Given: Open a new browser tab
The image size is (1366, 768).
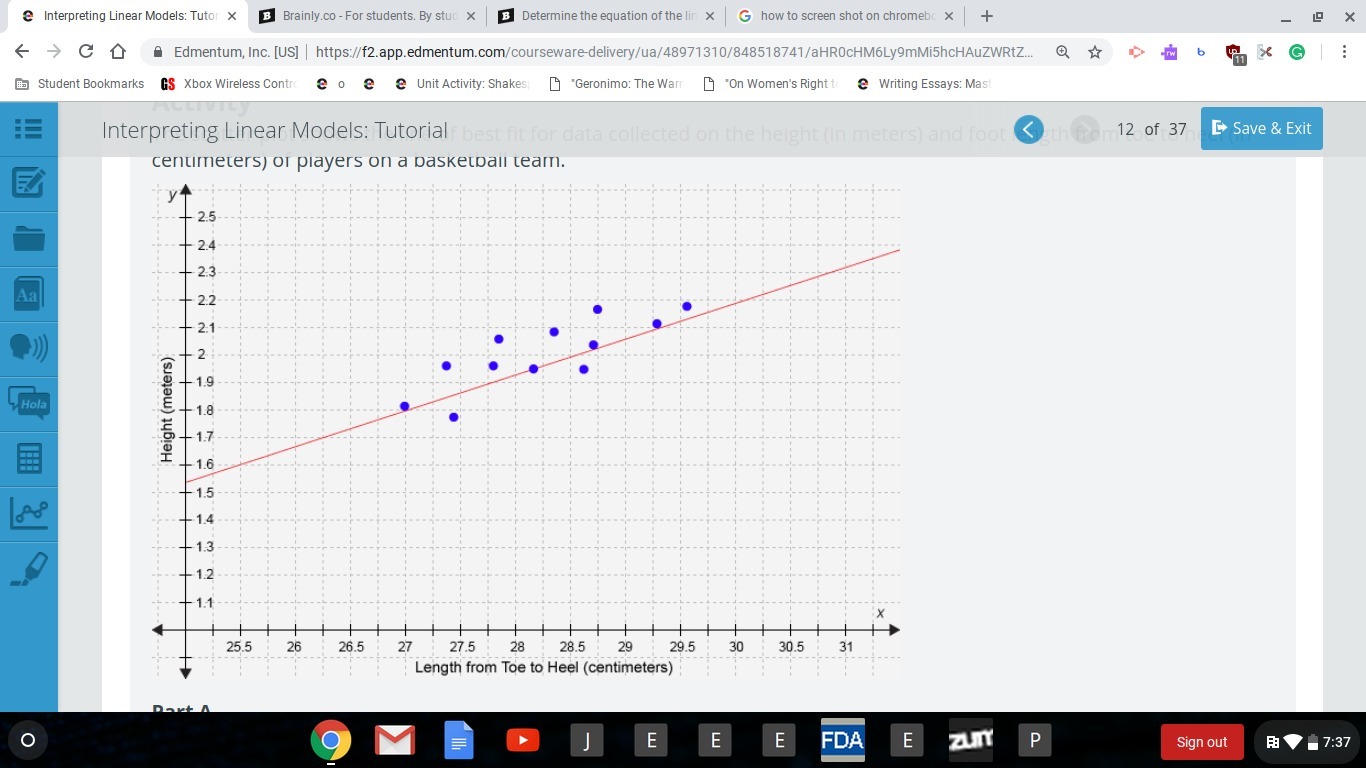Looking at the screenshot, I should tap(987, 16).
